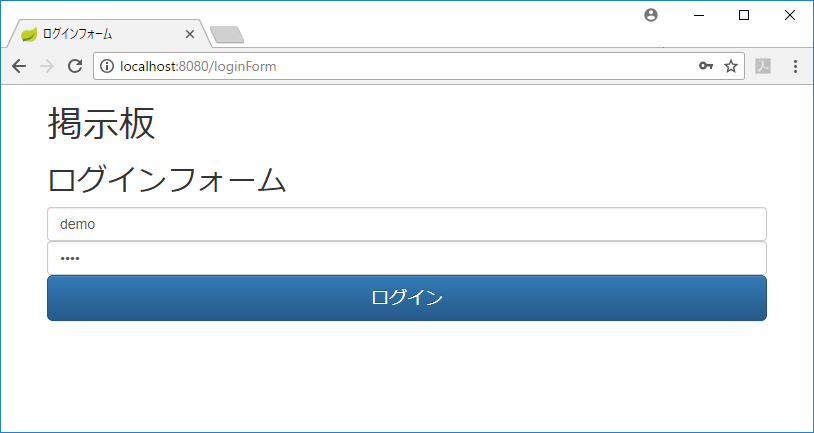Open the user profile icon
This screenshot has width=814, height=433.
pos(651,16)
